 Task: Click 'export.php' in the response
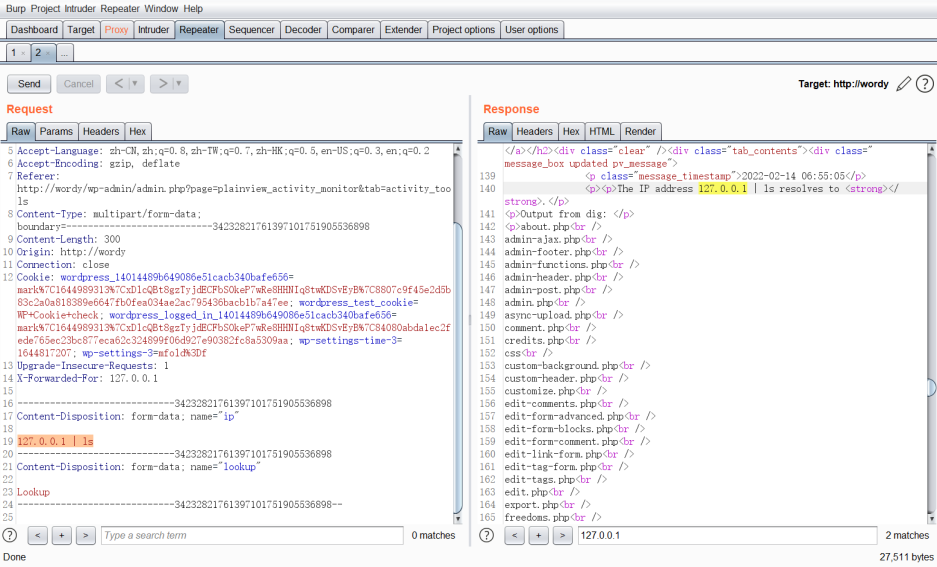coord(531,505)
